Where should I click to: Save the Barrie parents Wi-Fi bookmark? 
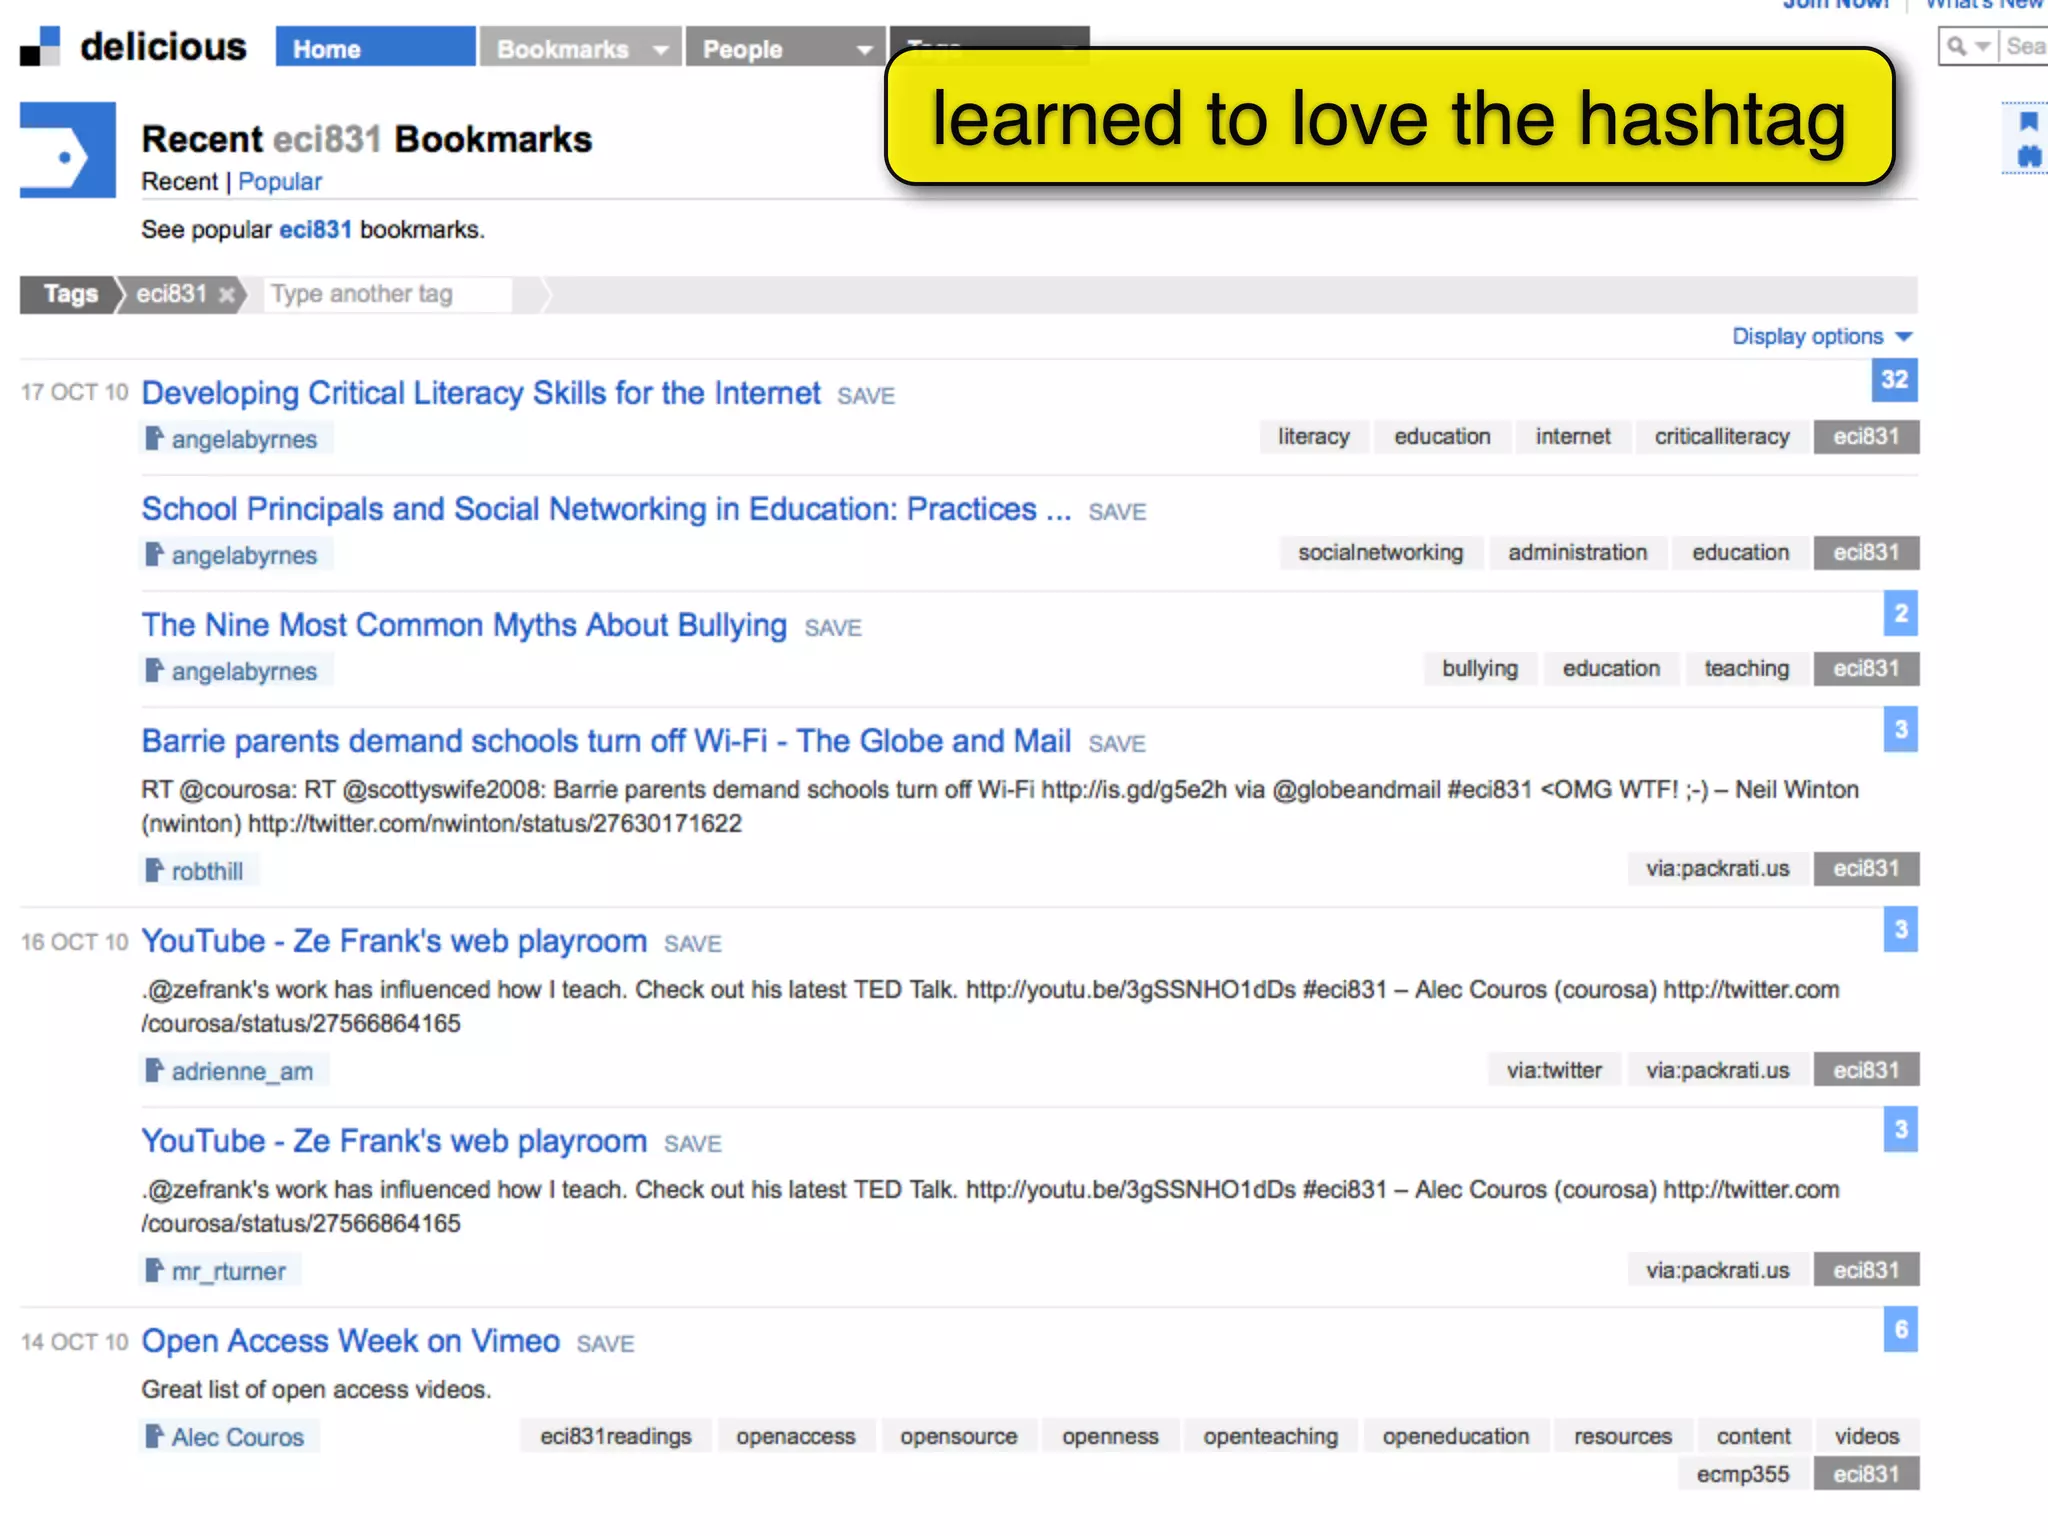(x=1117, y=744)
